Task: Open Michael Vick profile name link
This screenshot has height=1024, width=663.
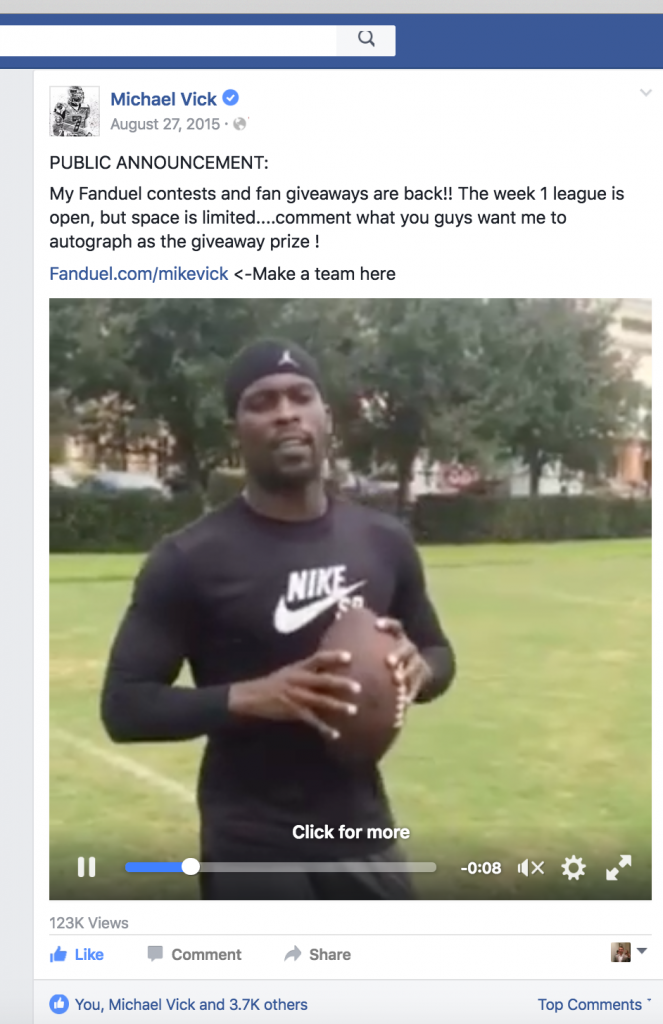Action: click(x=163, y=99)
